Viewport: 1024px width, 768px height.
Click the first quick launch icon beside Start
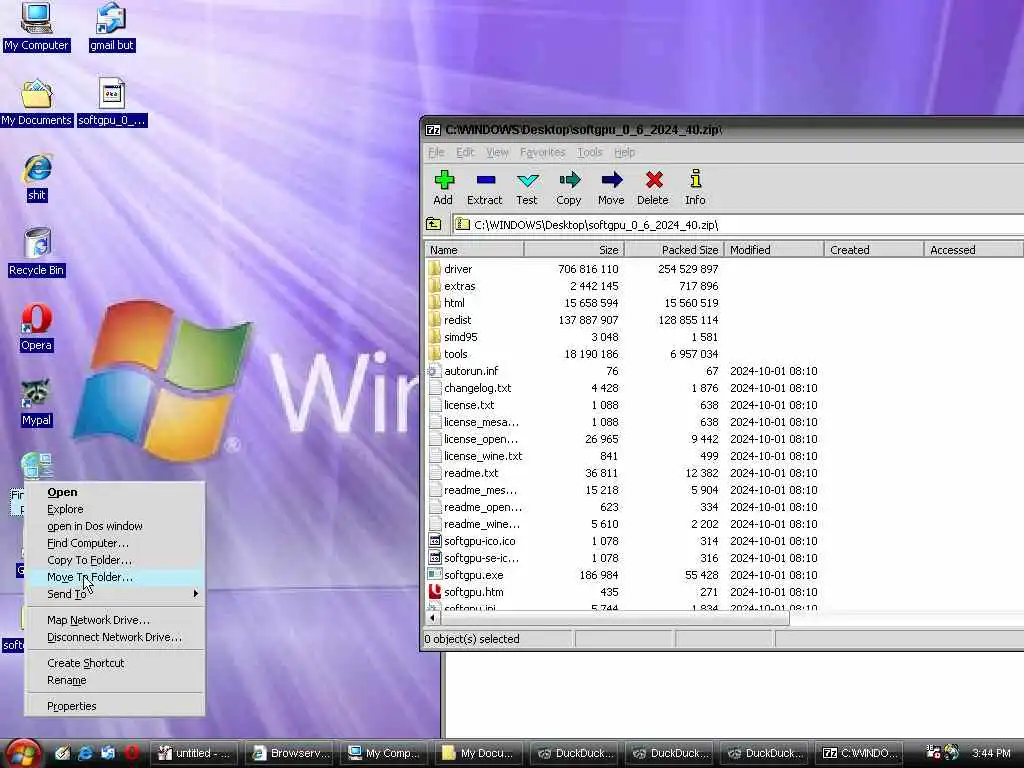[x=63, y=753]
